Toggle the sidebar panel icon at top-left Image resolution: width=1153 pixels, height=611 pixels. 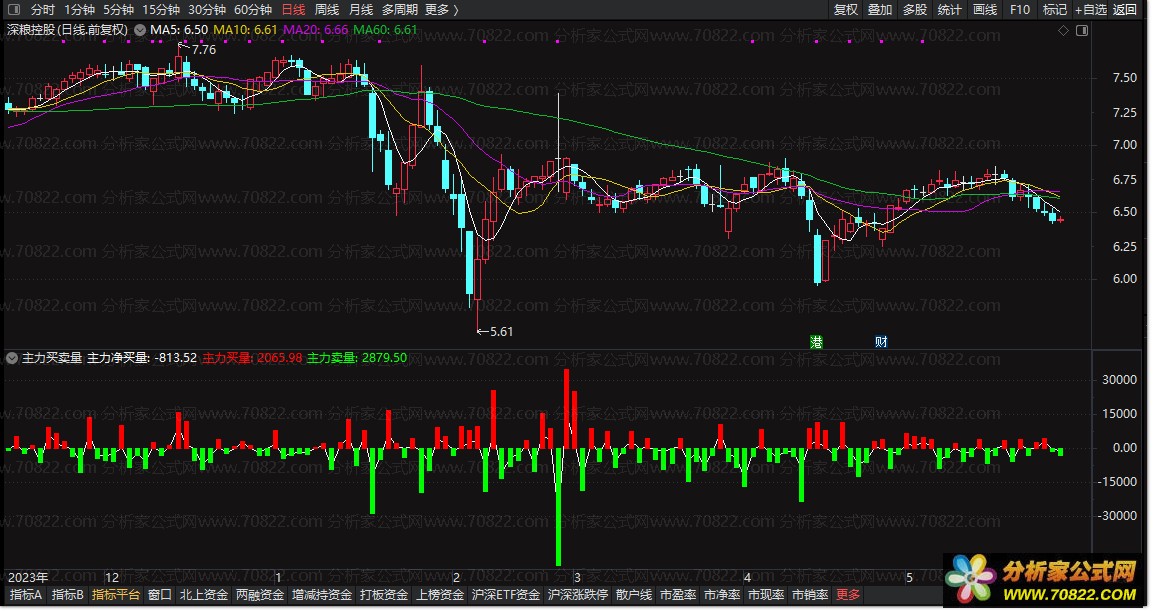pyautogui.click(x=13, y=10)
